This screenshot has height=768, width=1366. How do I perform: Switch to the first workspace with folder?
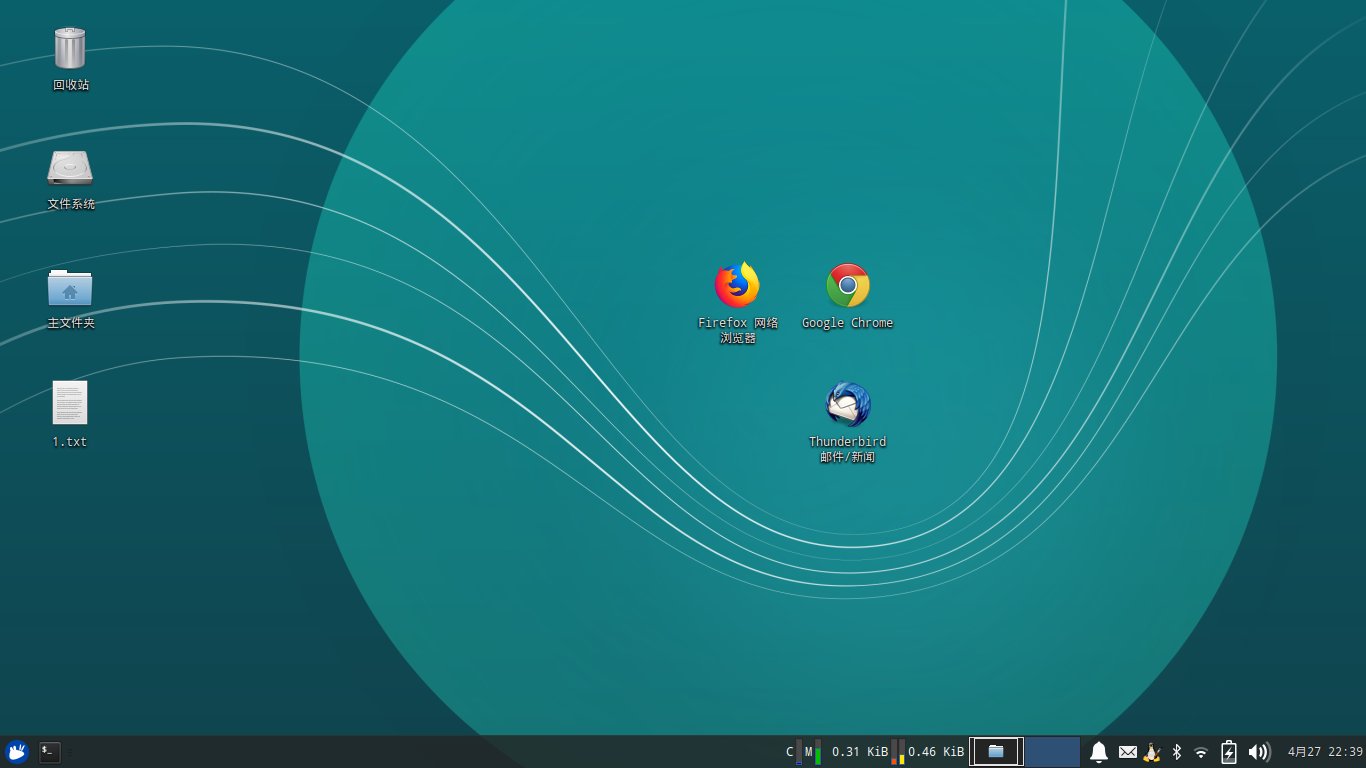click(996, 751)
